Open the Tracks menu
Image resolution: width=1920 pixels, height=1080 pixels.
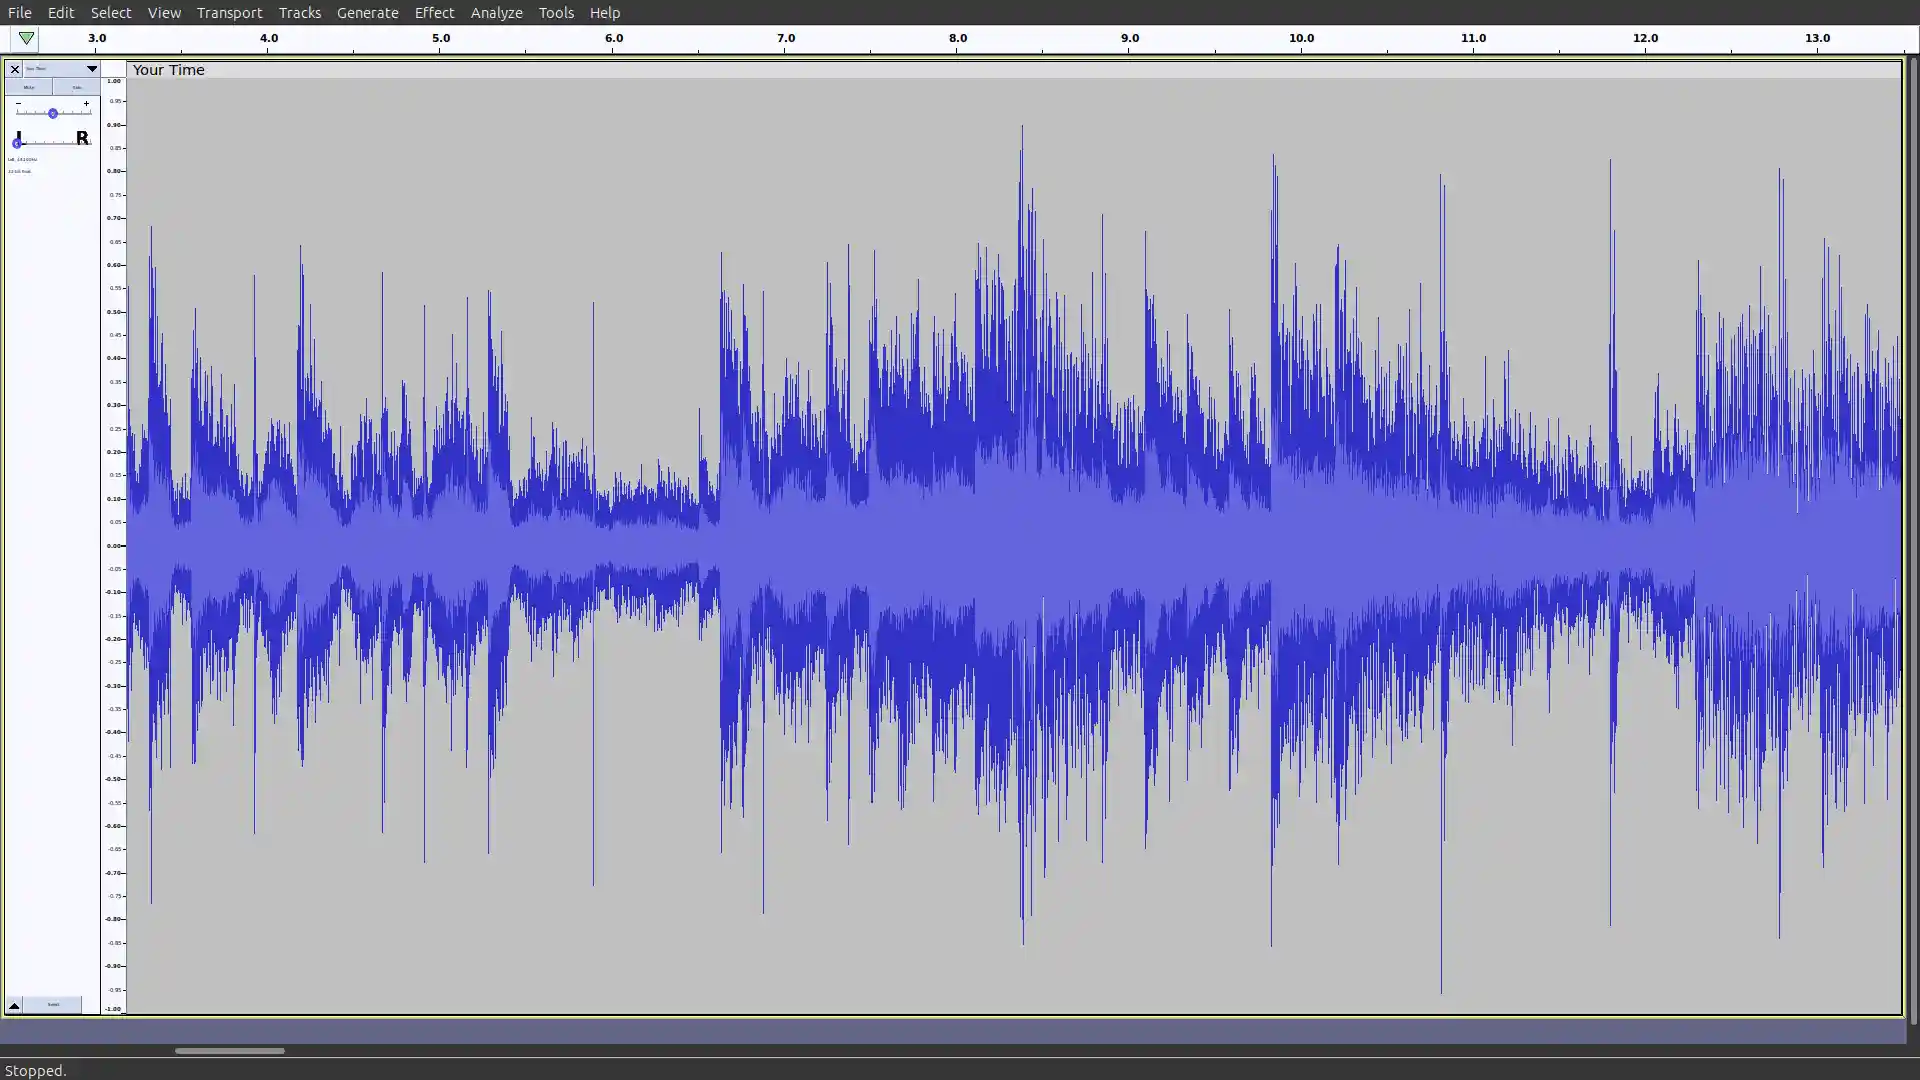tap(299, 13)
